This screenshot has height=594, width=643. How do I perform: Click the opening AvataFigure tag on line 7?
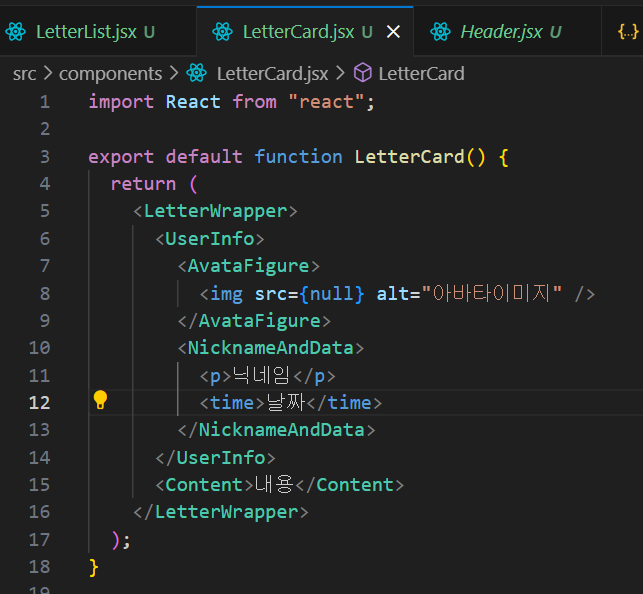pyautogui.click(x=249, y=266)
